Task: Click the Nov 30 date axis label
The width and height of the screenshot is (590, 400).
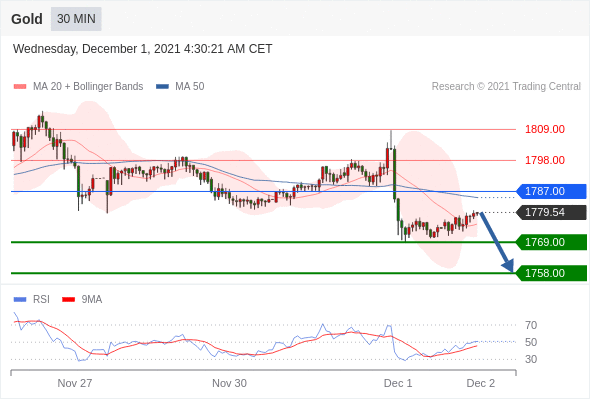Action: click(x=229, y=383)
